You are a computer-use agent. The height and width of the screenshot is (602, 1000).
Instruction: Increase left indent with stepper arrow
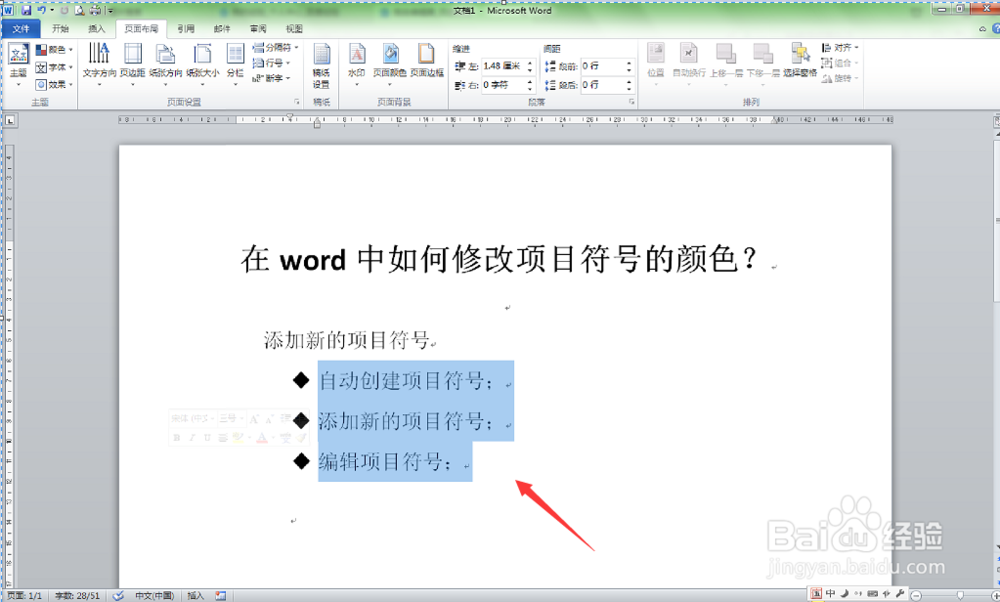[530, 63]
